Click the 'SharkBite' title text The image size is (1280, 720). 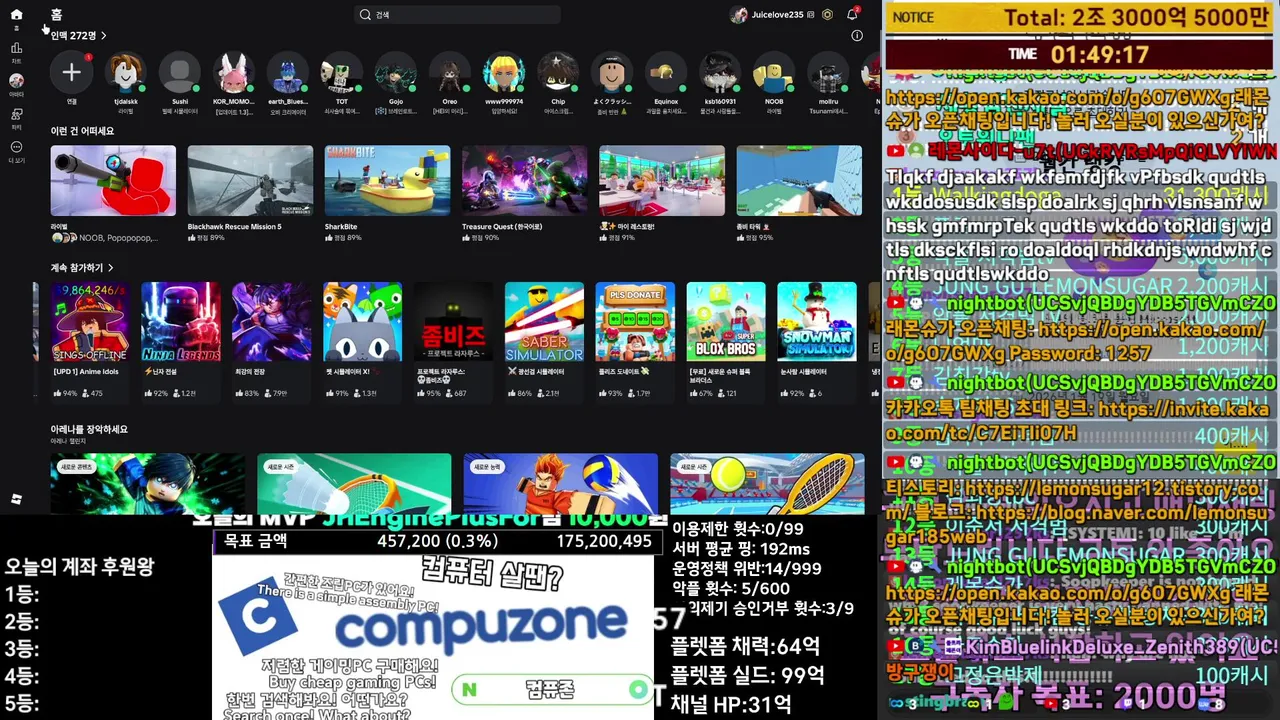click(x=341, y=227)
